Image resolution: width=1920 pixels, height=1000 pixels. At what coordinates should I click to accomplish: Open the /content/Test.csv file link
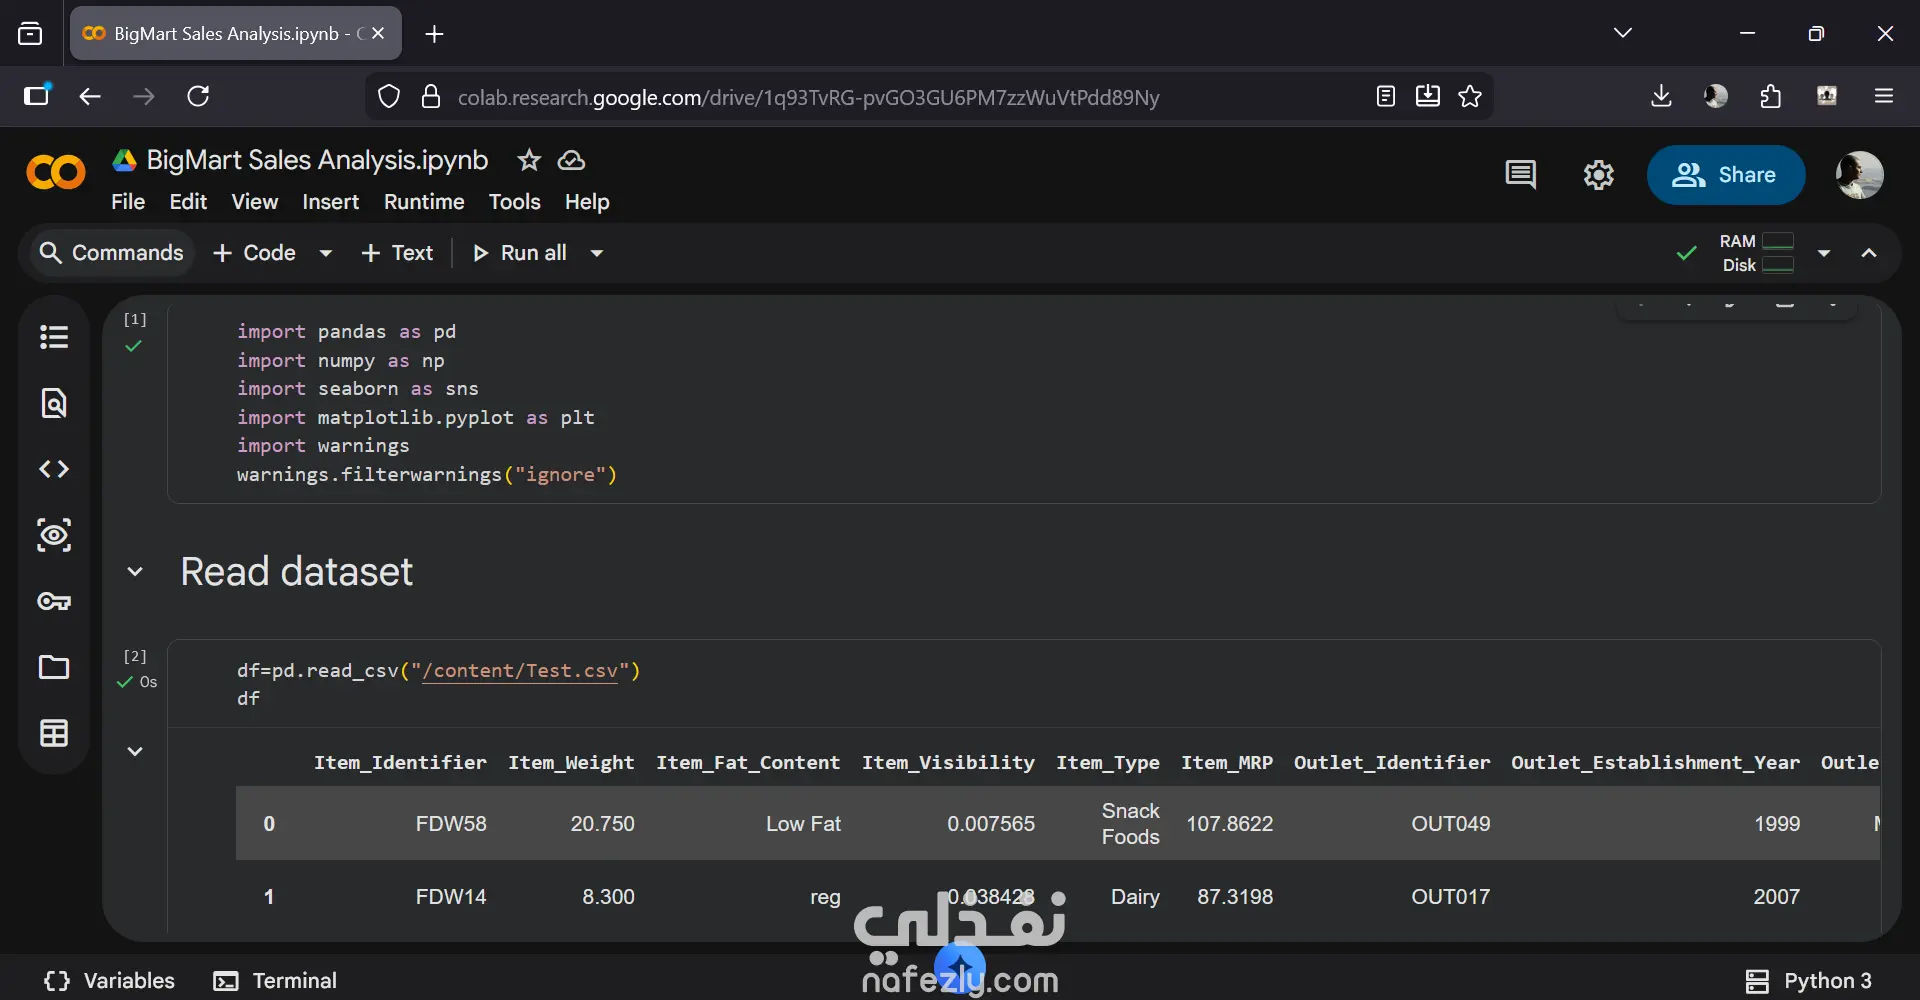(520, 670)
